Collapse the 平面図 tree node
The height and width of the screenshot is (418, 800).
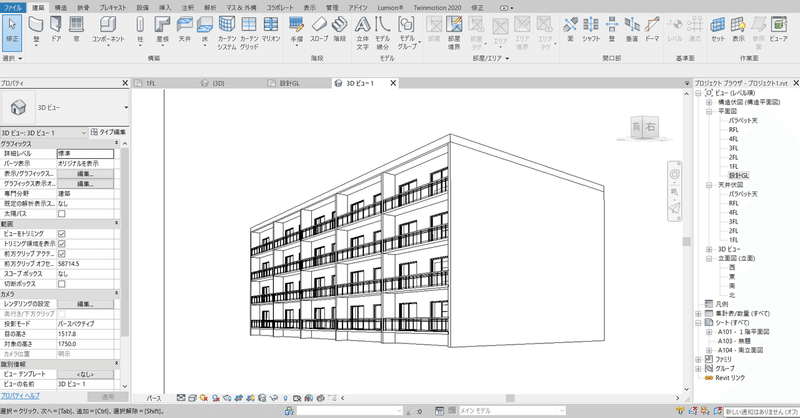pyautogui.click(x=709, y=111)
